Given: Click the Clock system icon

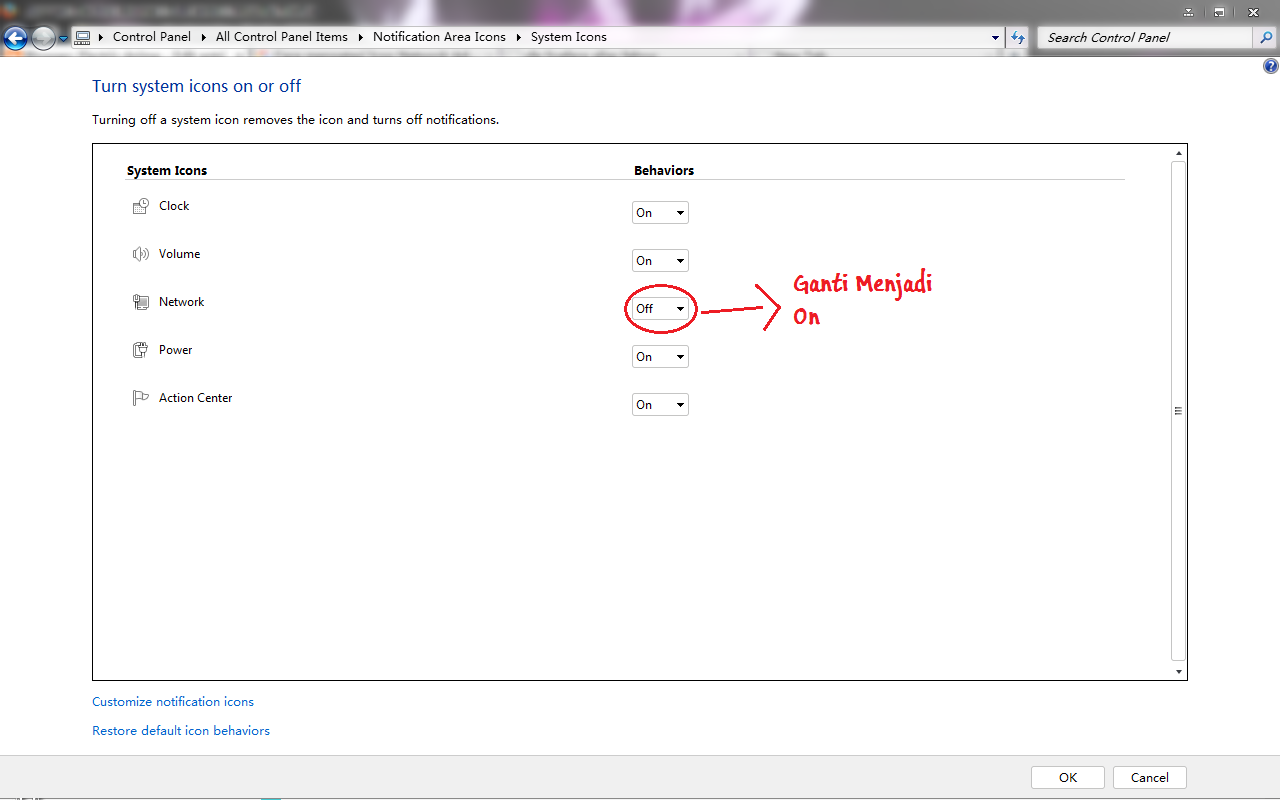Looking at the screenshot, I should click(141, 205).
